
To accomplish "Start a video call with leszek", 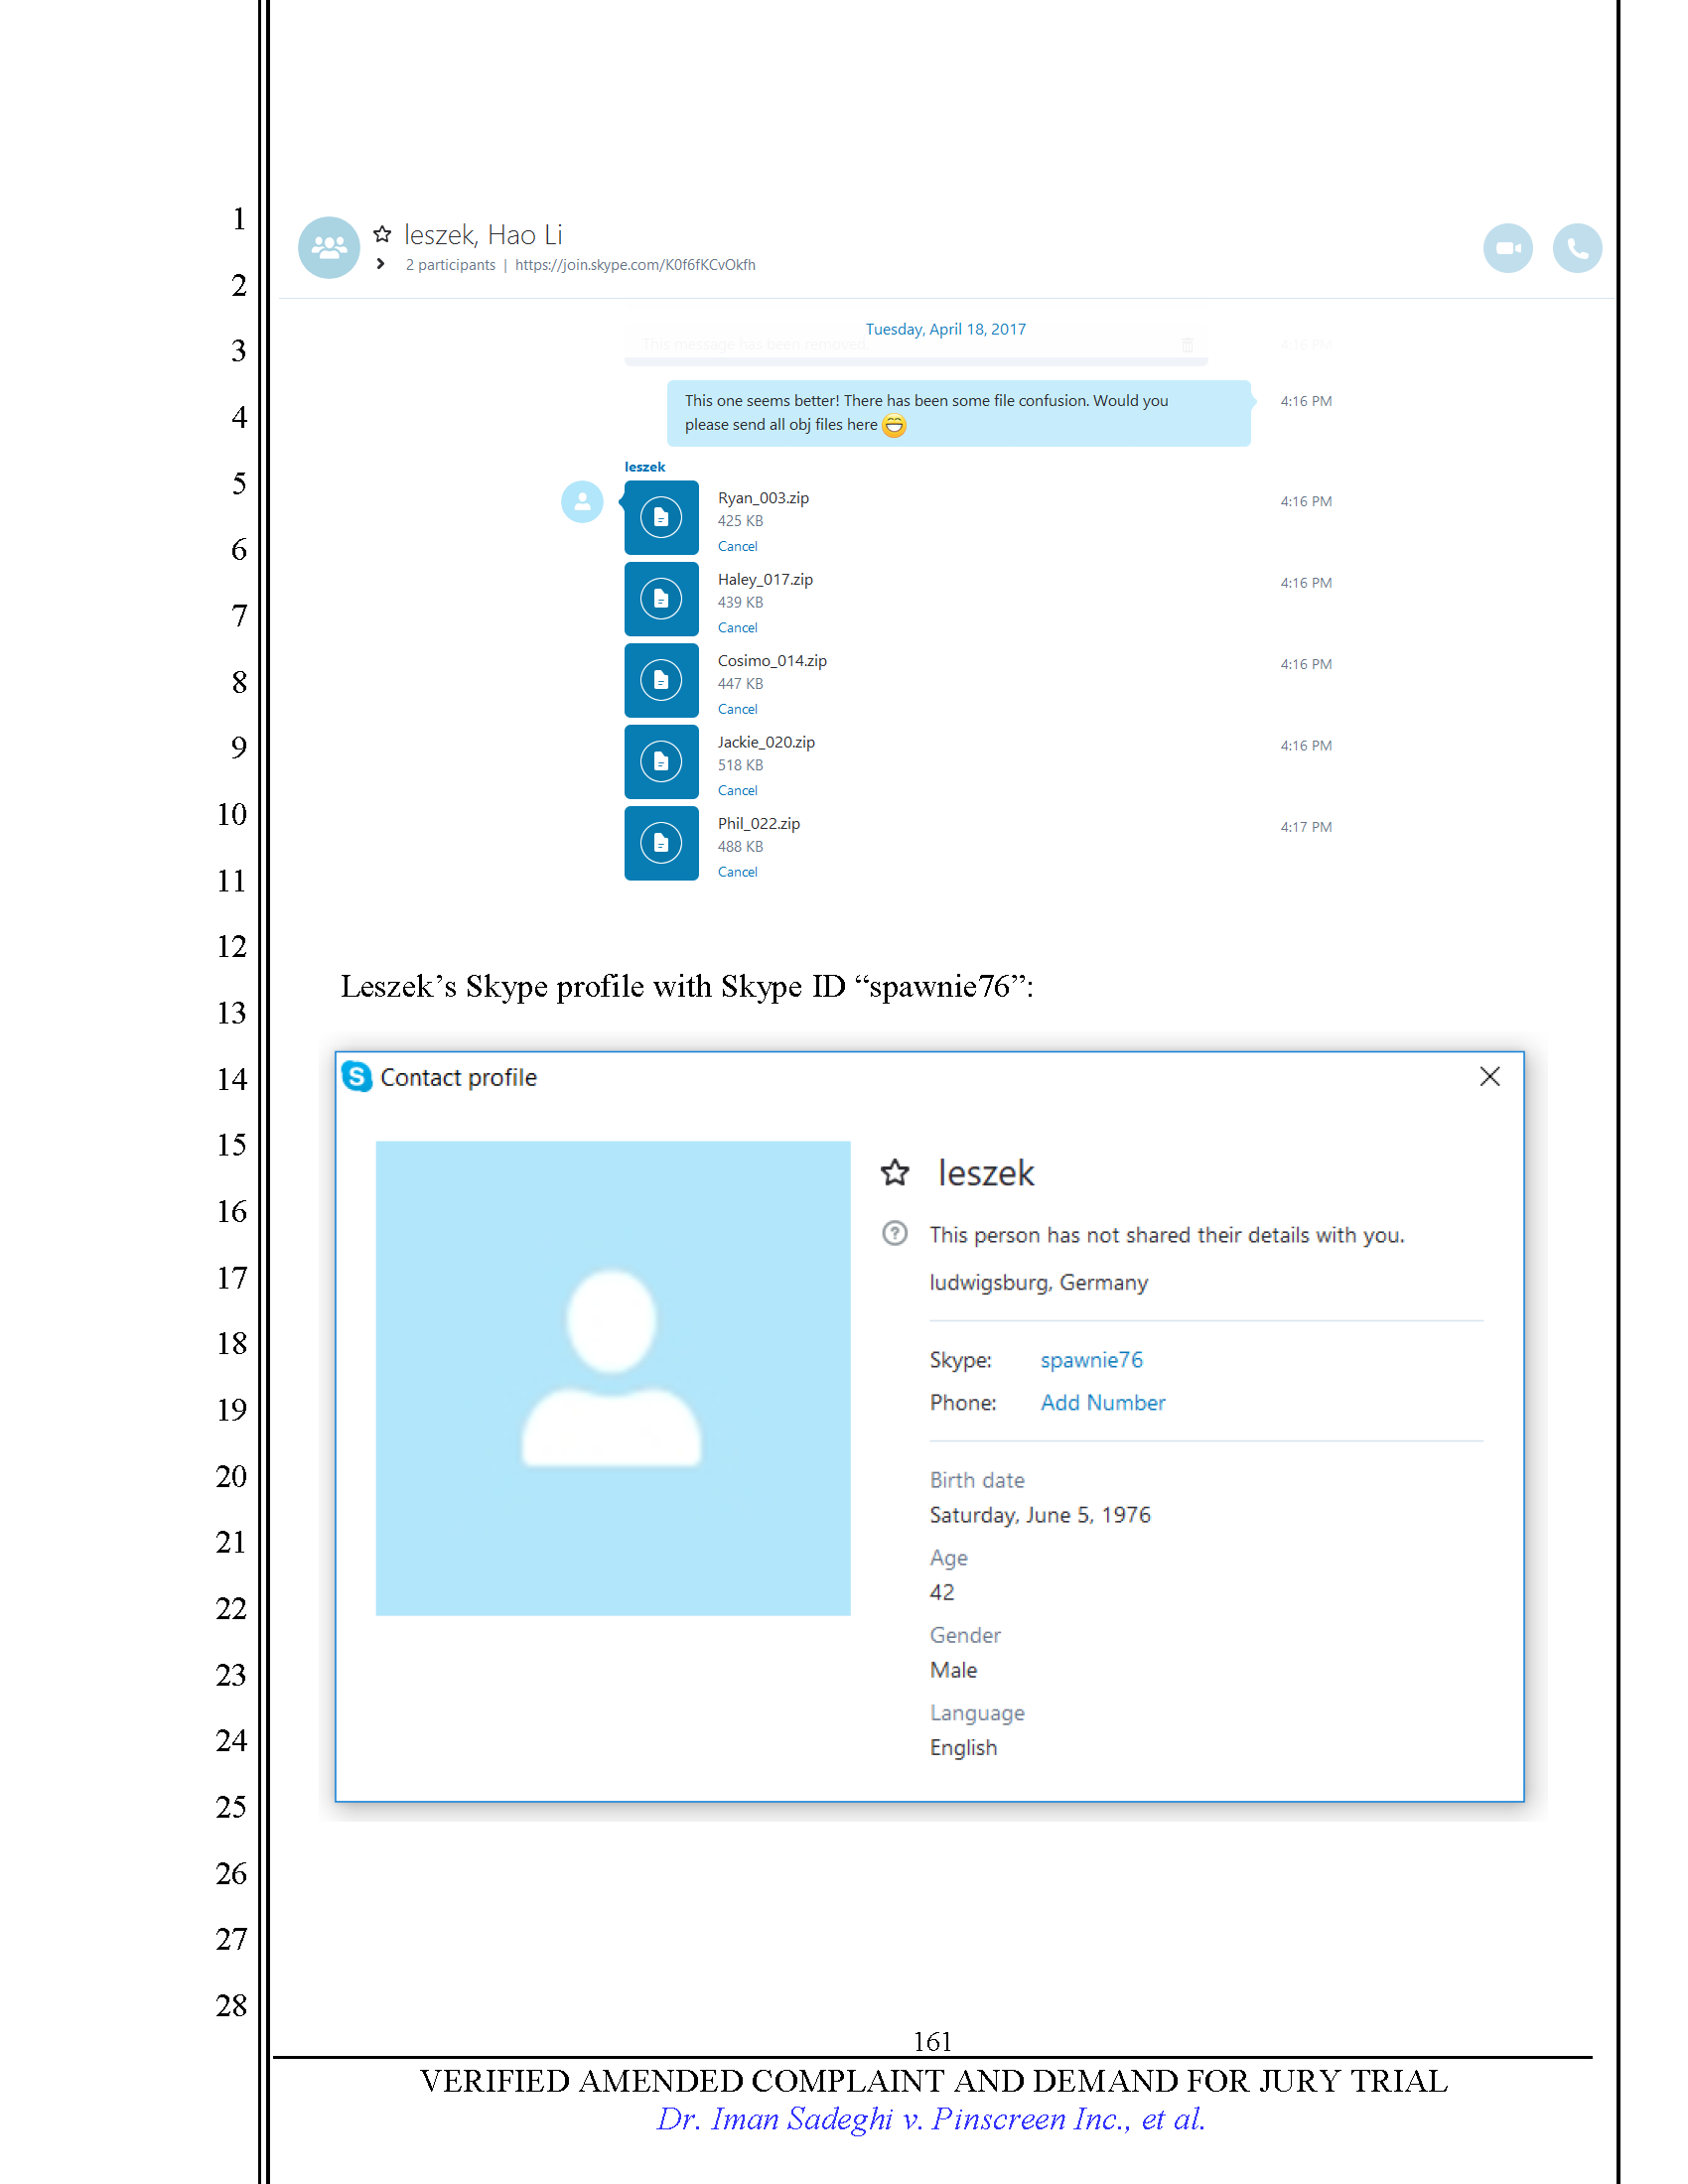I will pyautogui.click(x=1507, y=248).
